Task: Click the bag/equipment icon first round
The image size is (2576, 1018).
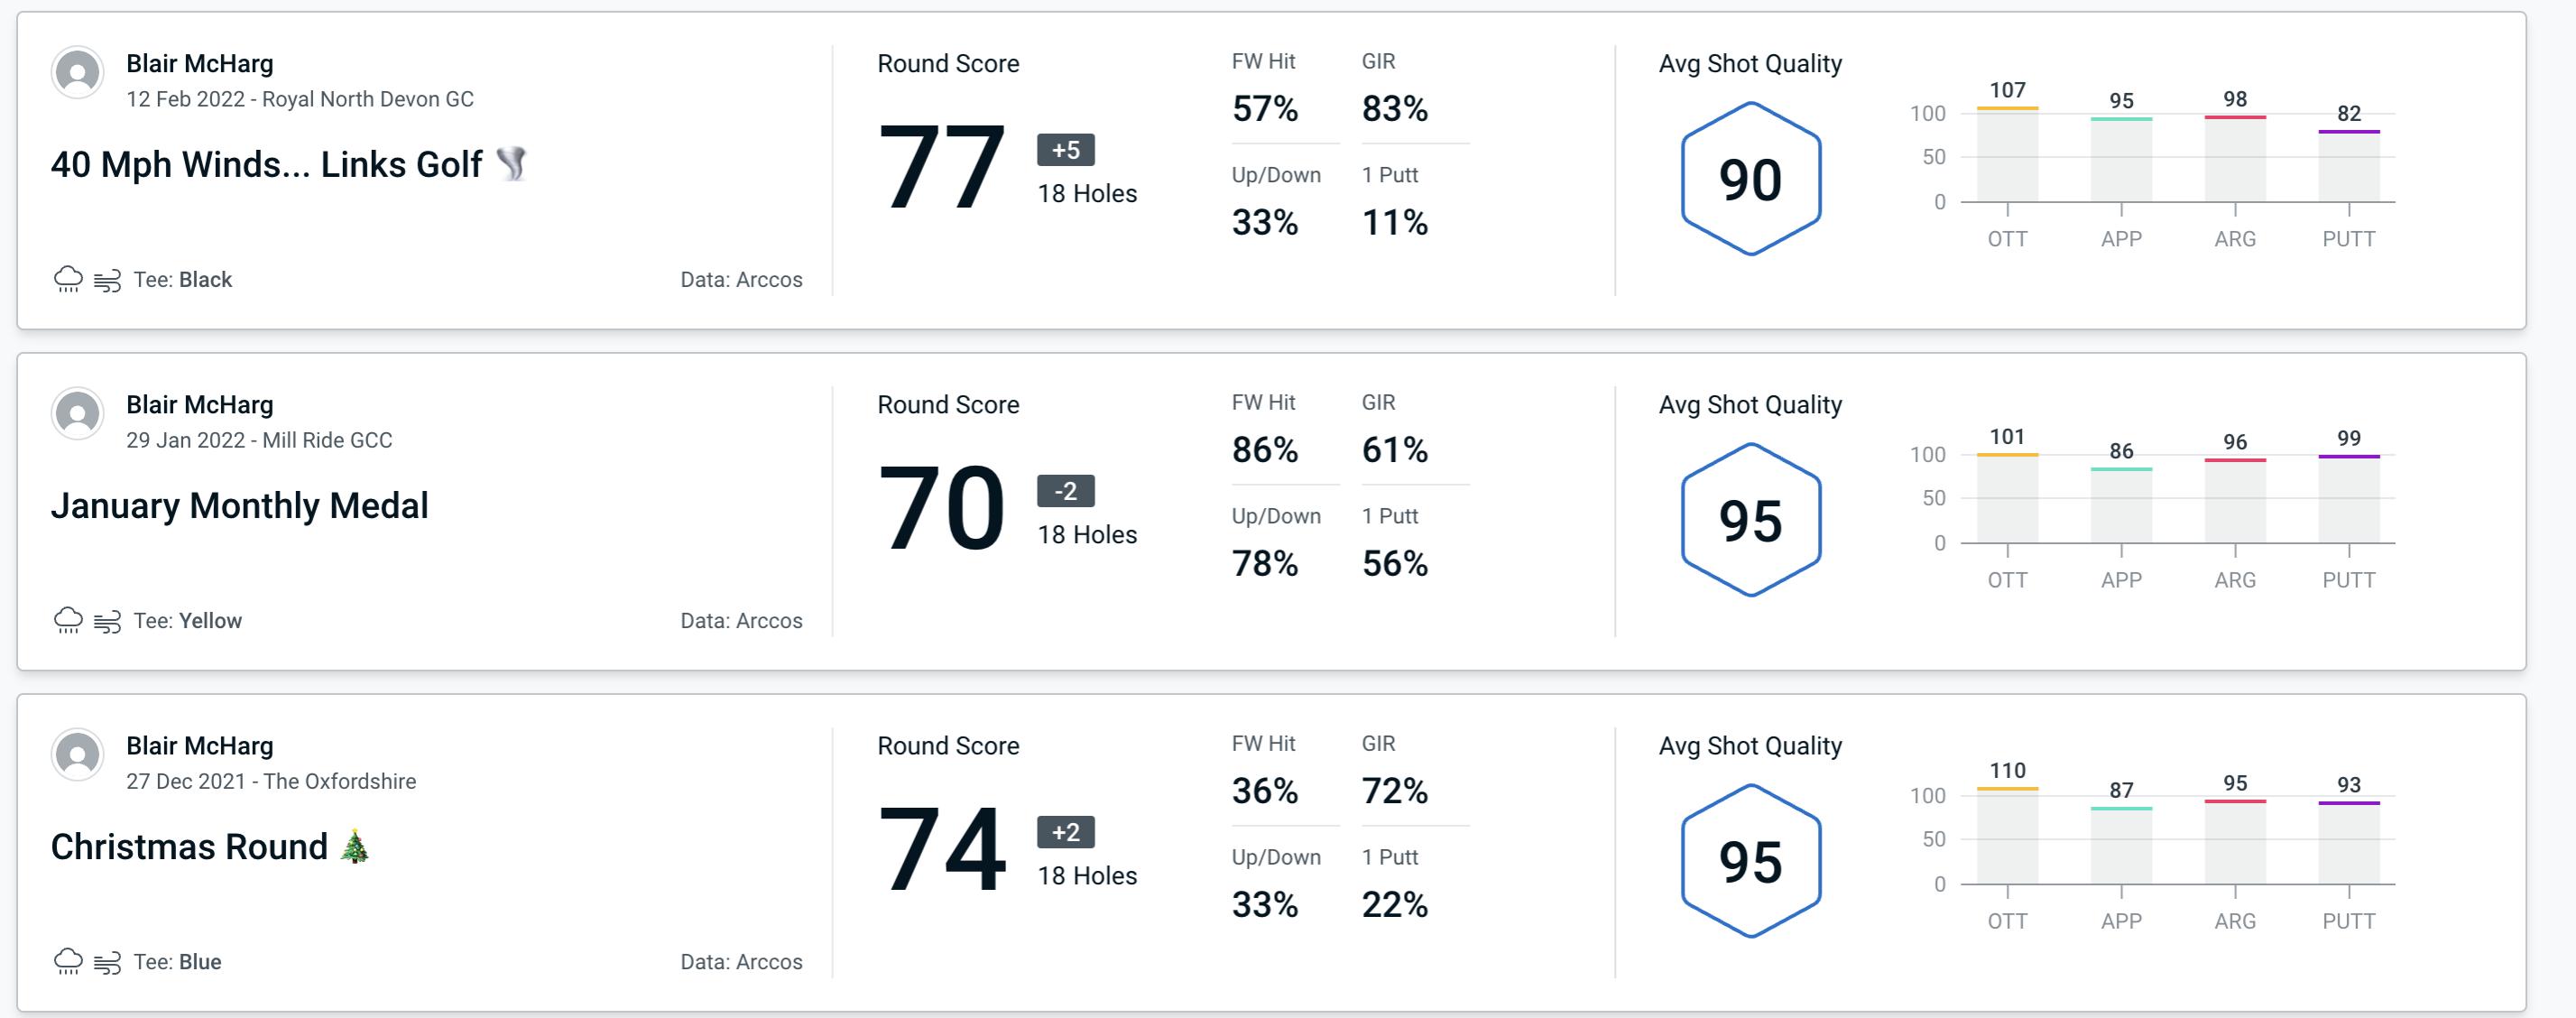Action: [x=110, y=277]
